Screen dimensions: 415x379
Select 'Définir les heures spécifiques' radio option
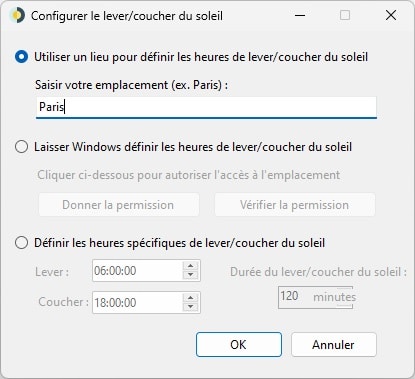point(21,243)
